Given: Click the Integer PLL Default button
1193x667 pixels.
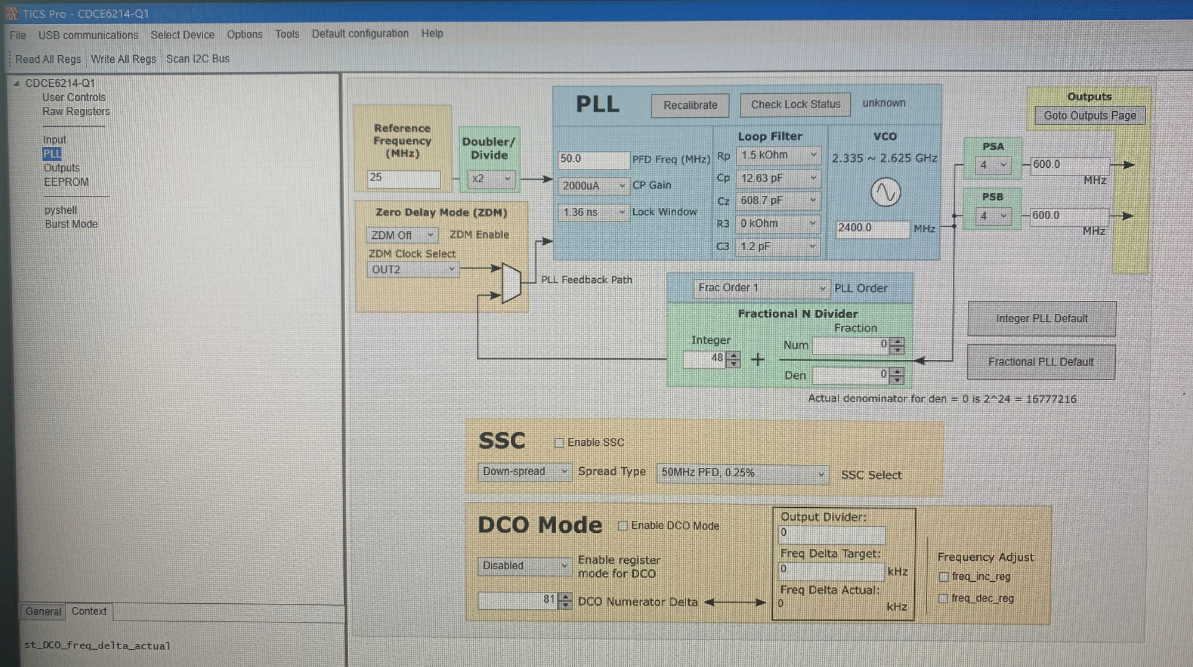Looking at the screenshot, I should tap(1042, 319).
